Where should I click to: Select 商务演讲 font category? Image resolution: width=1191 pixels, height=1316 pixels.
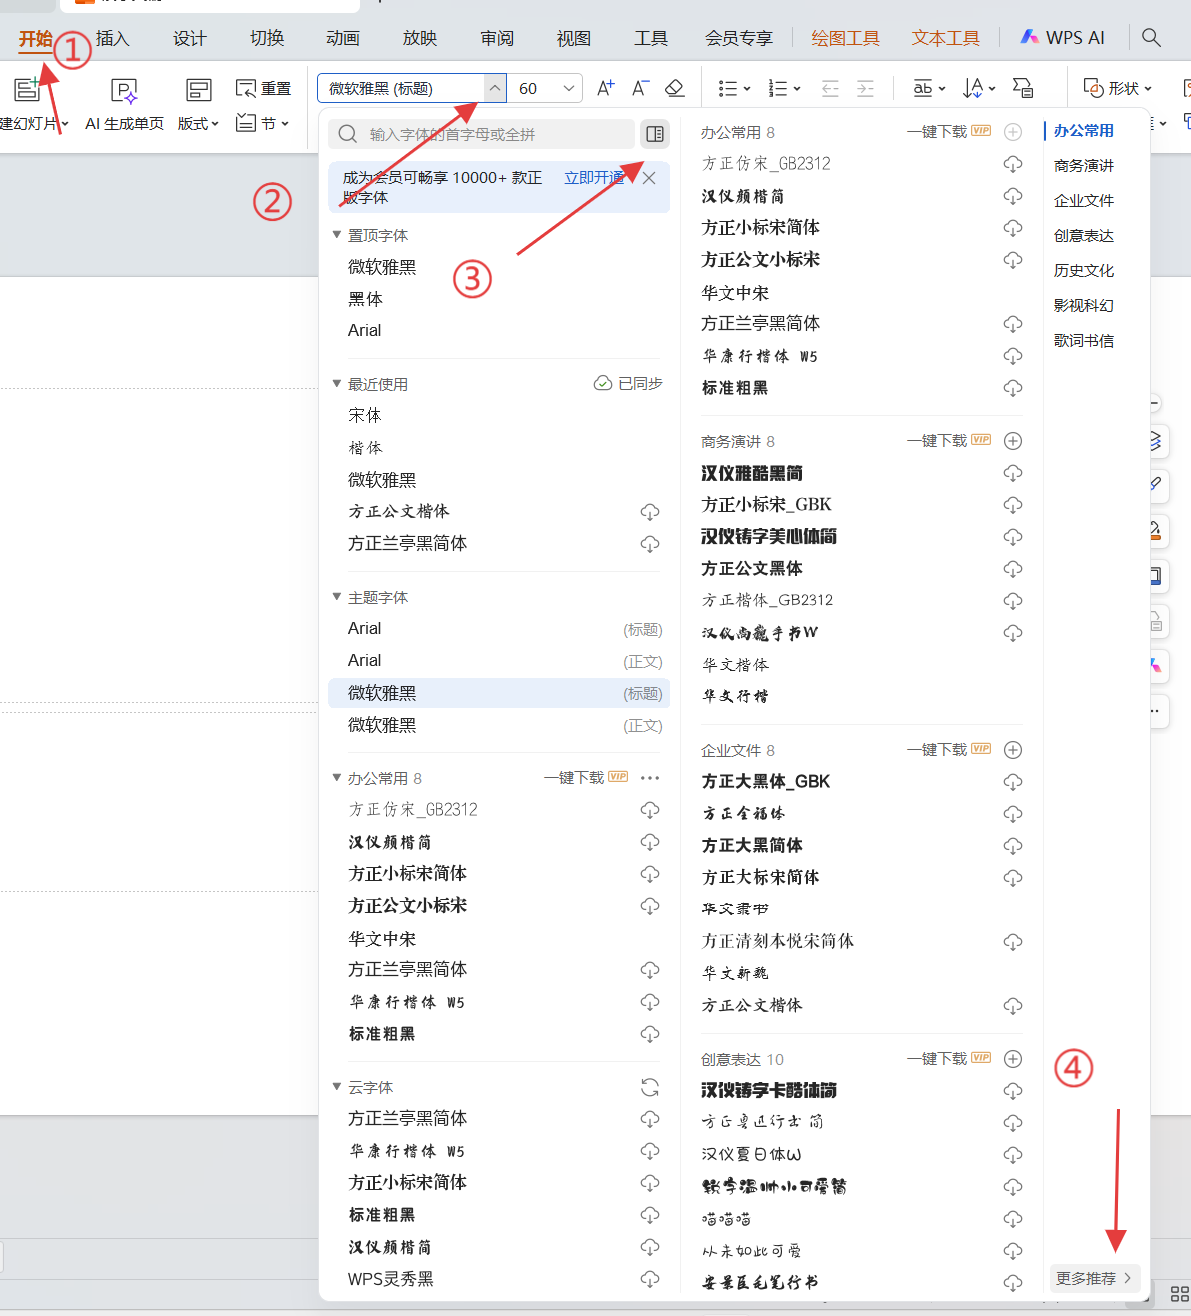pyautogui.click(x=1083, y=166)
